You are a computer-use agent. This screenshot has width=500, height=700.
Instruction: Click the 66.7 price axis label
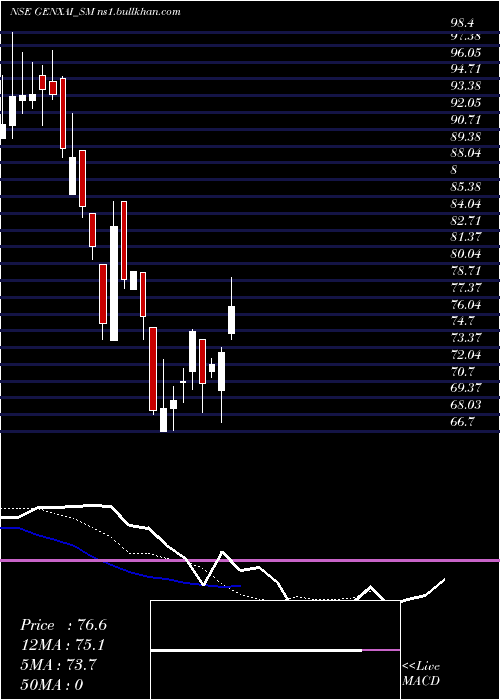click(x=462, y=421)
